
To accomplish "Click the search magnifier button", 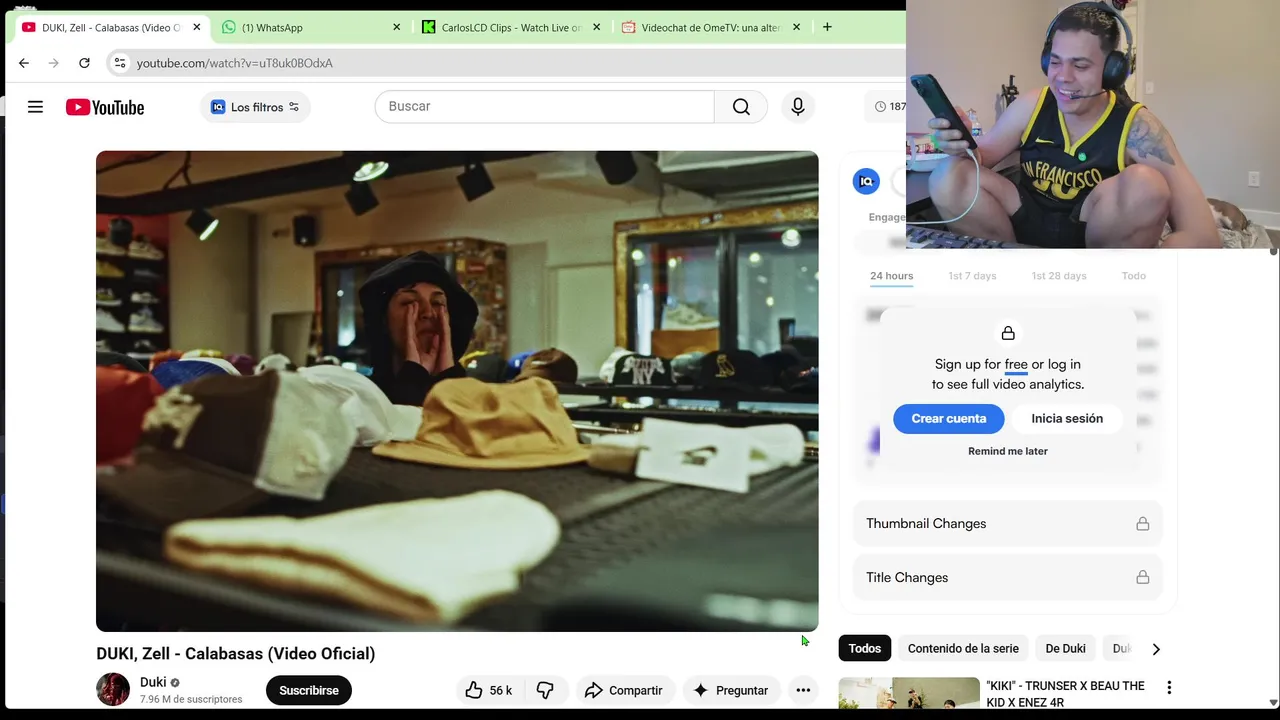I will [x=741, y=106].
